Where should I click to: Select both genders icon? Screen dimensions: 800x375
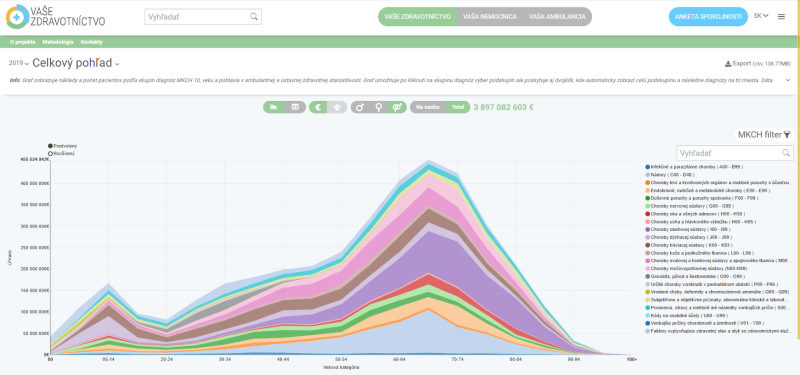click(x=397, y=107)
